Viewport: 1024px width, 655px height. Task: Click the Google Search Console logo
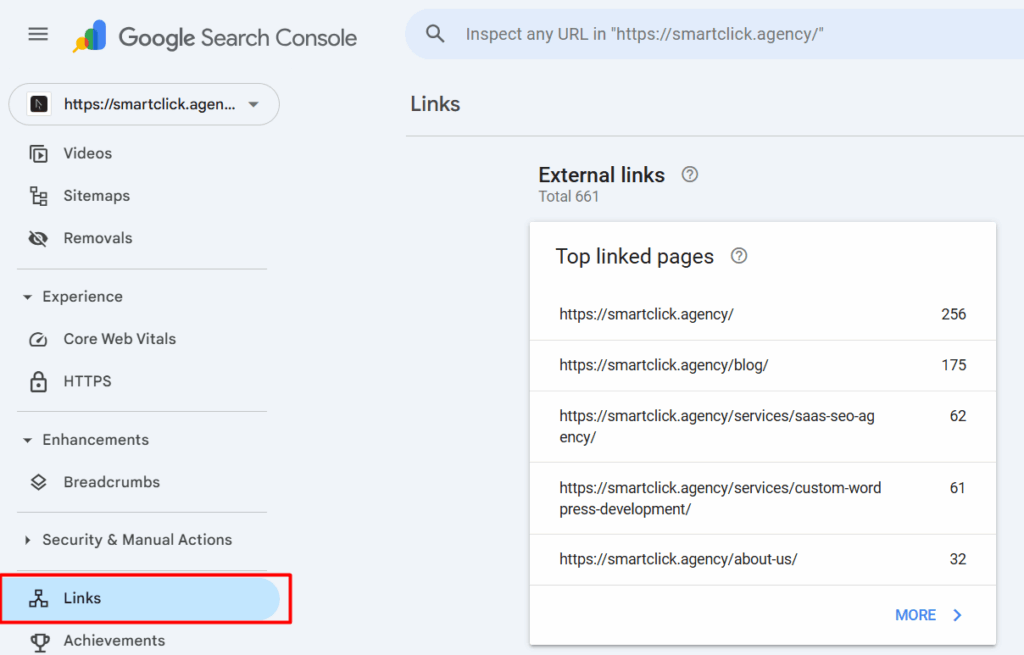tap(215, 37)
